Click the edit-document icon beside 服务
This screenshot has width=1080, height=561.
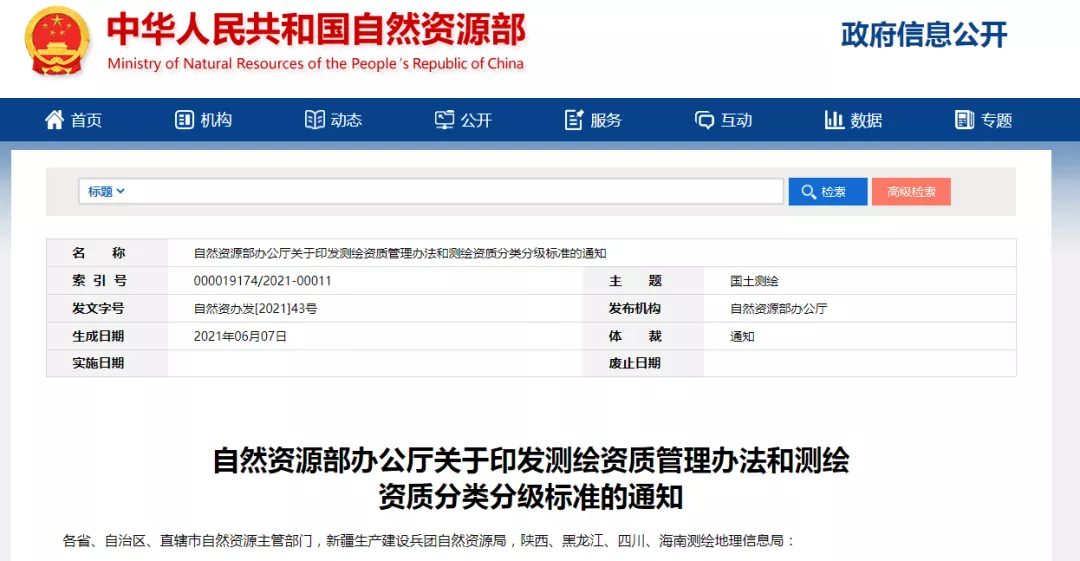574,120
